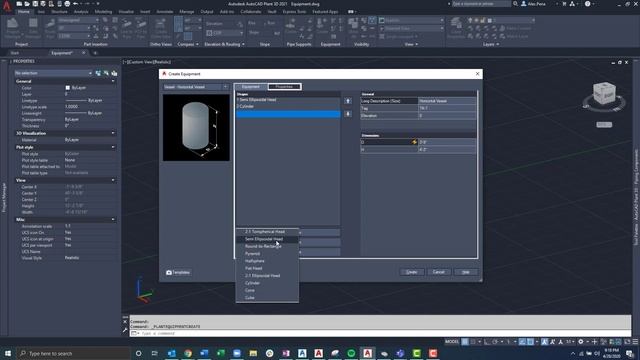The width and height of the screenshot is (640, 360).
Task: Click the Cortana circle icon on taskbar
Action: (x=138, y=353)
